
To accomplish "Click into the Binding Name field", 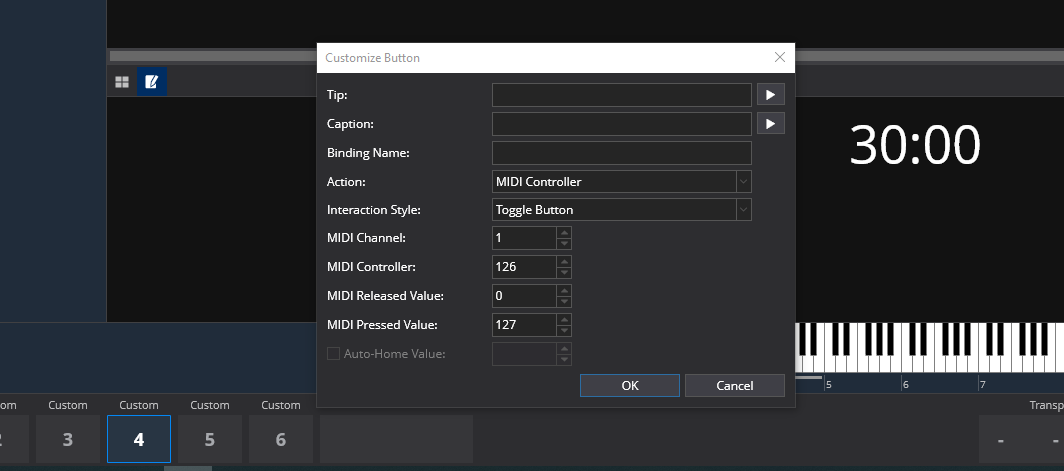I will pyautogui.click(x=621, y=153).
